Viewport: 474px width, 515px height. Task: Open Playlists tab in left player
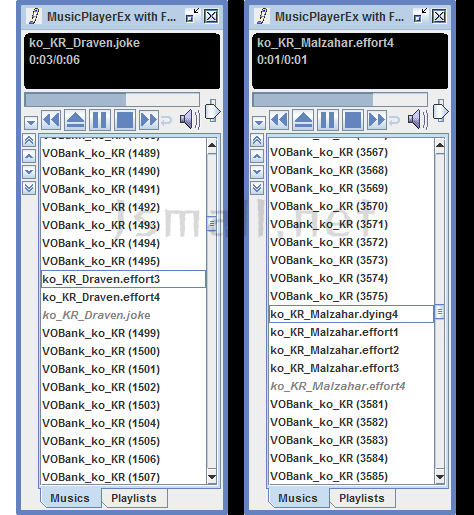[x=134, y=498]
